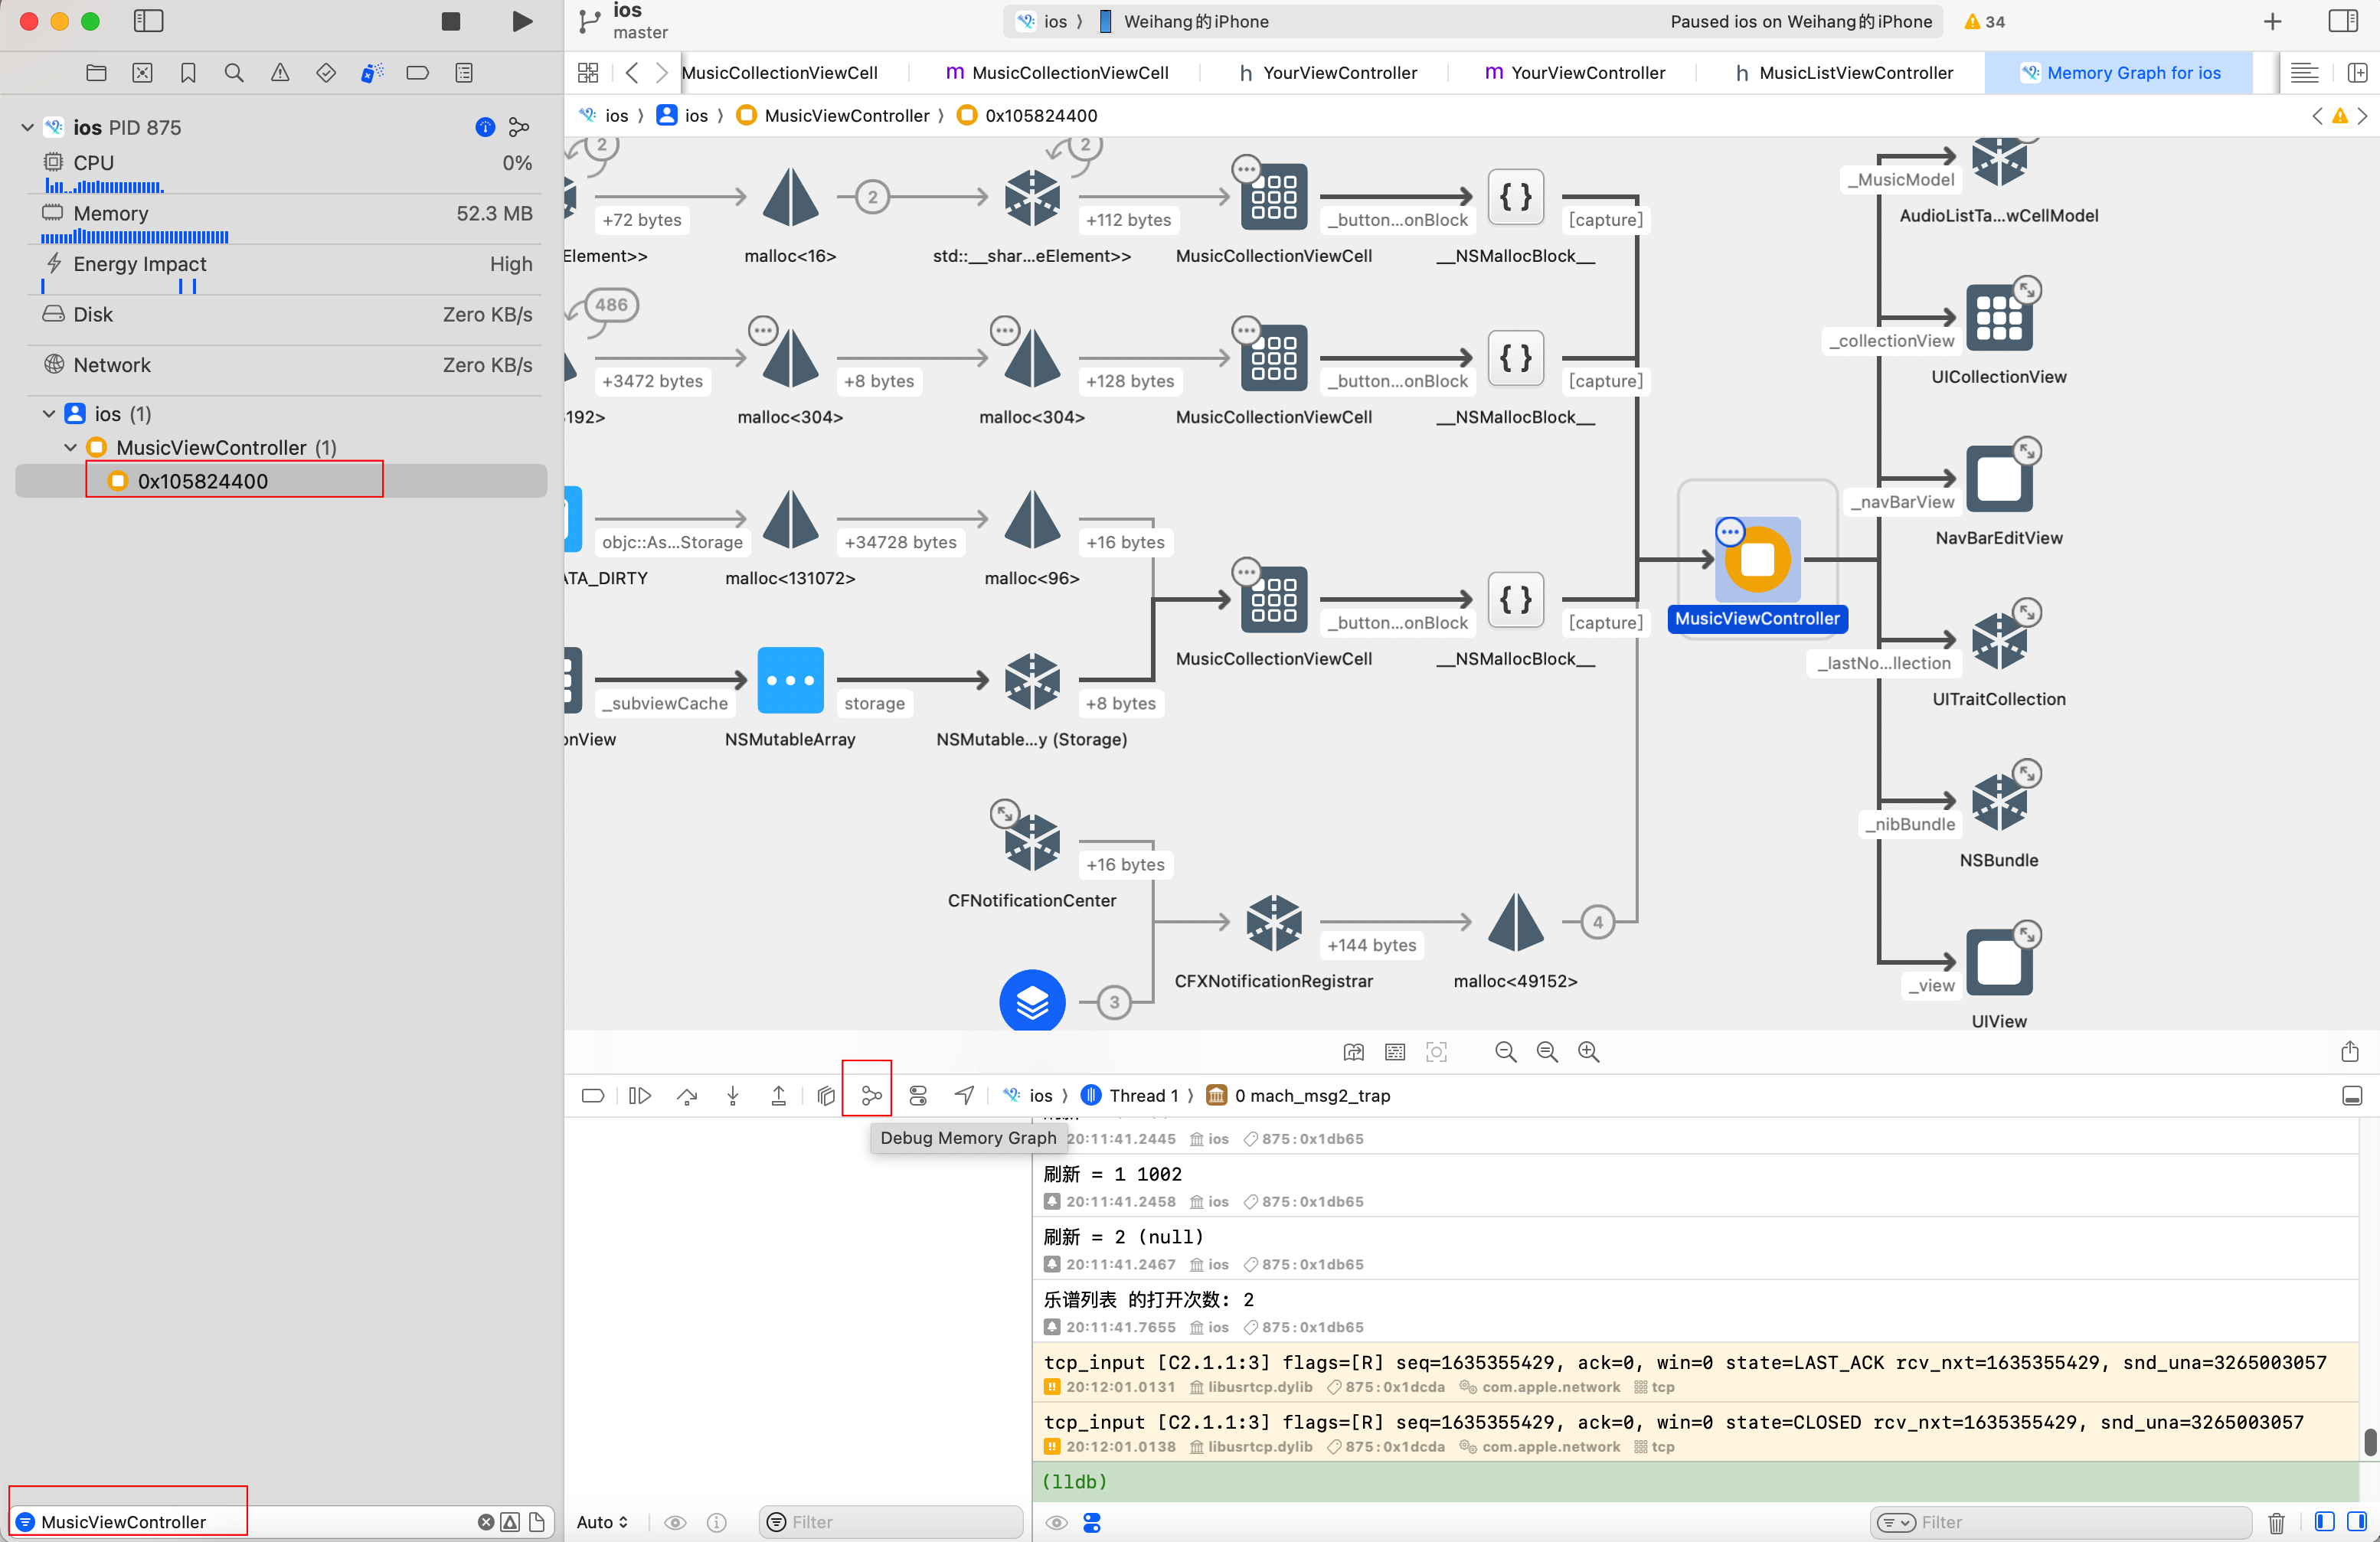
Task: Simulate location with arrow icon
Action: point(964,1096)
